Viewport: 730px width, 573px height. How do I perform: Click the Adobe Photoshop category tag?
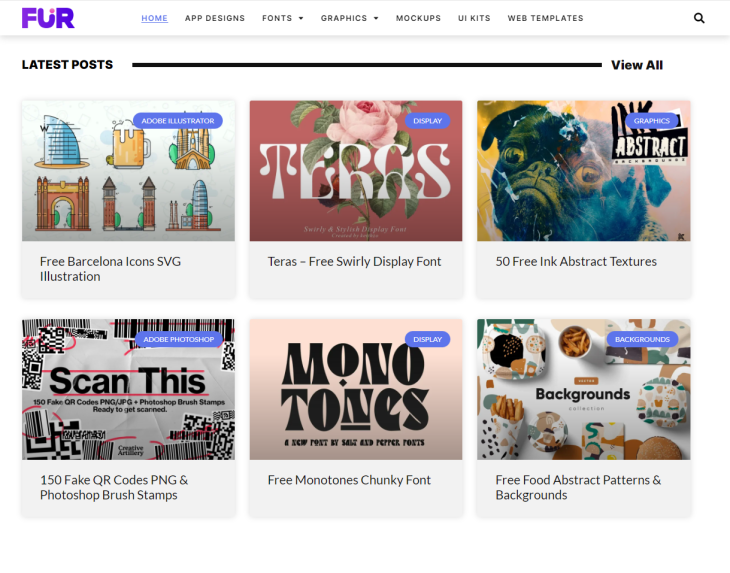[179, 339]
